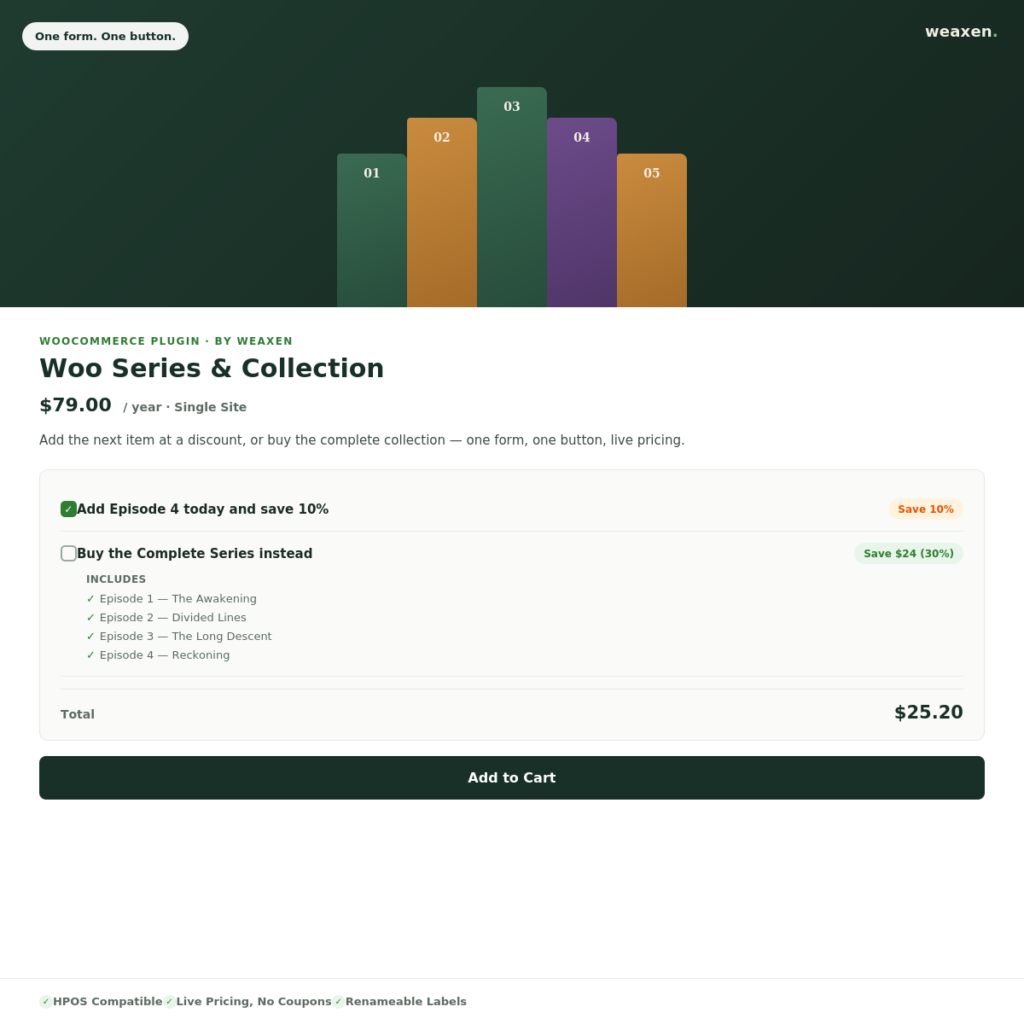
Task: Click checkmark beside Episode 3 — The Long Descent
Action: pyautogui.click(x=90, y=636)
